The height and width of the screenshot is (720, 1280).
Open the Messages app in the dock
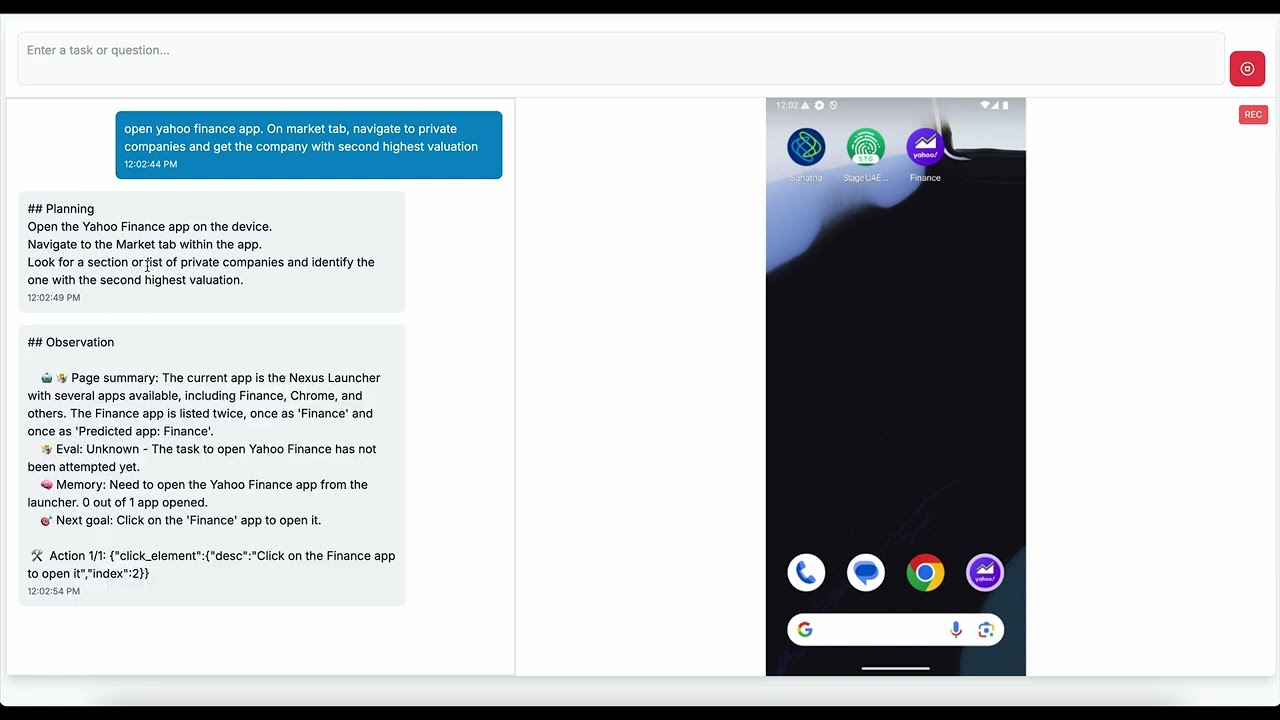(x=865, y=573)
